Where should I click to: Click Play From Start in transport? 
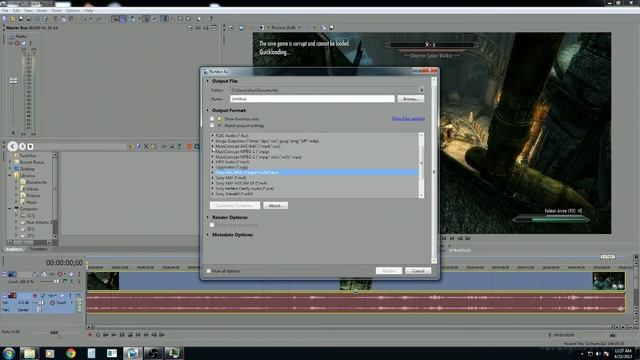[x=106, y=335]
